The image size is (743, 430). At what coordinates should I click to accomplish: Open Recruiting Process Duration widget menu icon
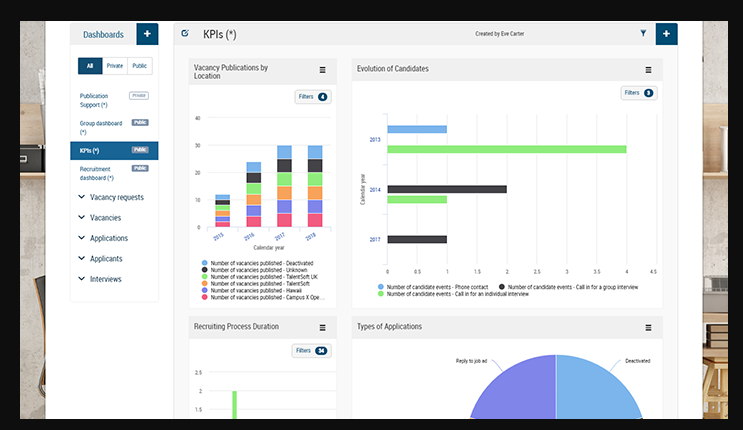point(322,328)
